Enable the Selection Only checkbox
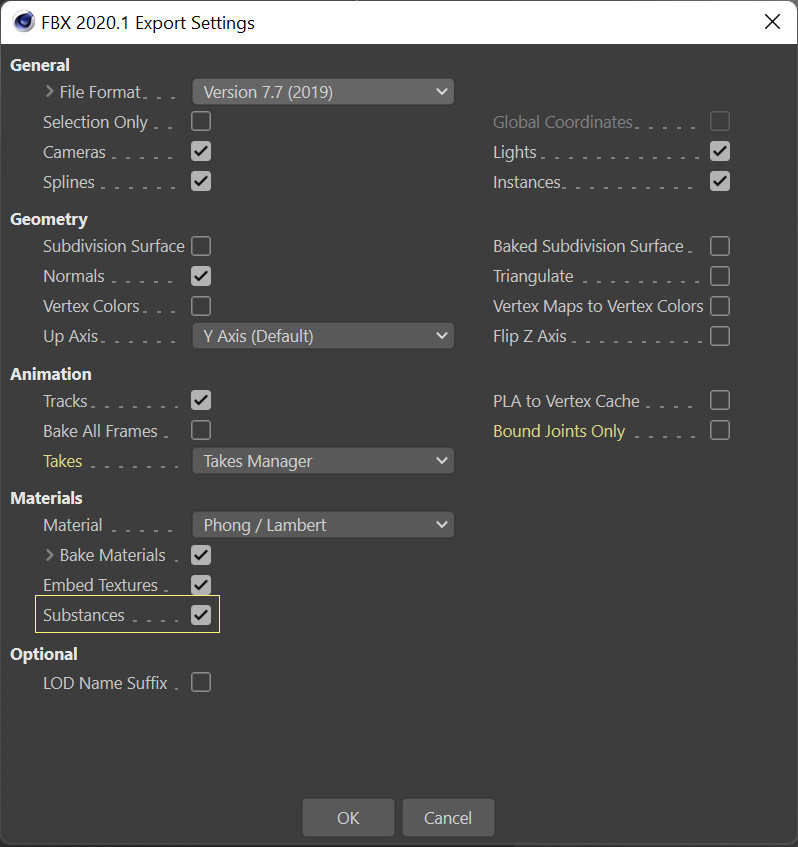The height and width of the screenshot is (847, 798). 201,122
